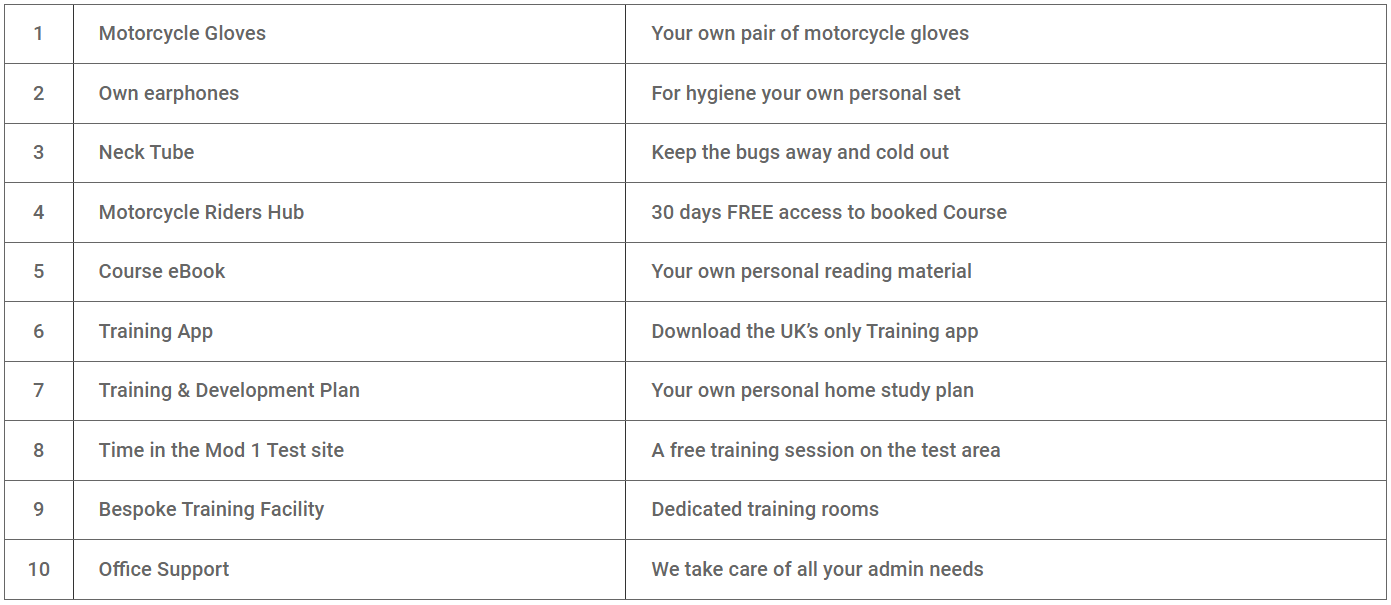Select Motorcycle Riders Hub text
The image size is (1391, 605).
tap(201, 212)
